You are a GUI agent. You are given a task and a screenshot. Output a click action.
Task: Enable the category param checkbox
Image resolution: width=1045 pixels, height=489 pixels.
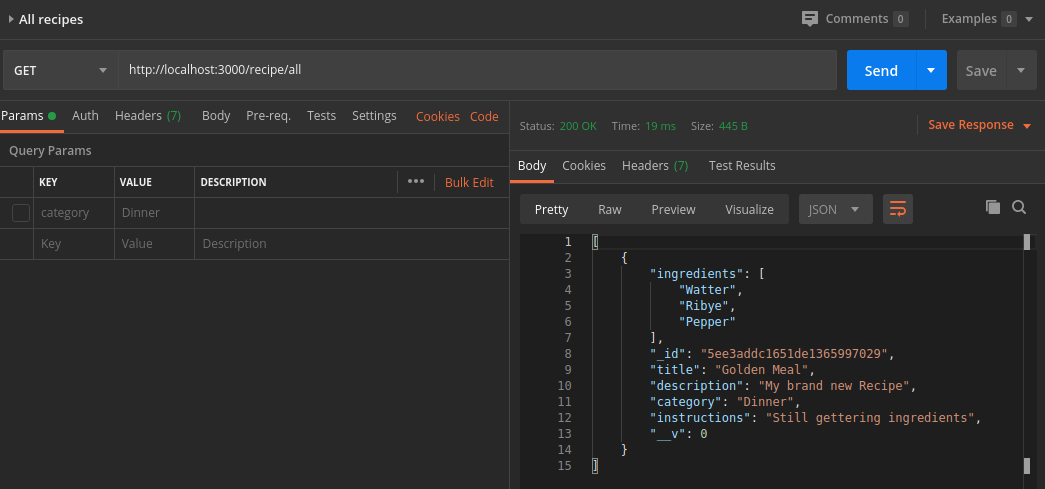pyautogui.click(x=21, y=213)
